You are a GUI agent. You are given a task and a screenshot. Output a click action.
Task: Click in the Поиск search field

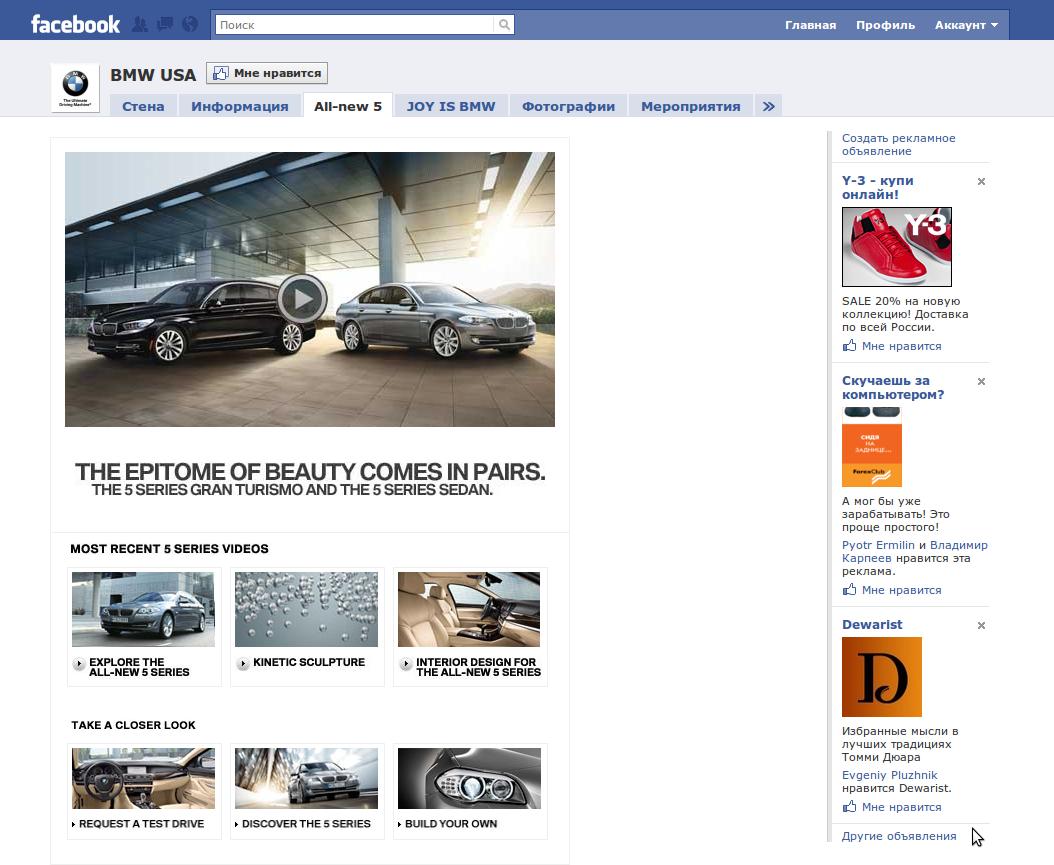point(354,25)
